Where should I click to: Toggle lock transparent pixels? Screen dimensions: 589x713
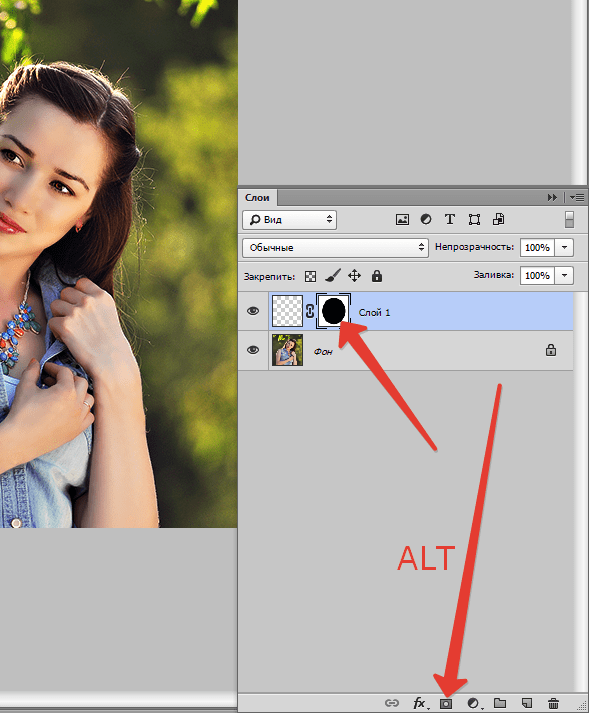click(x=310, y=276)
